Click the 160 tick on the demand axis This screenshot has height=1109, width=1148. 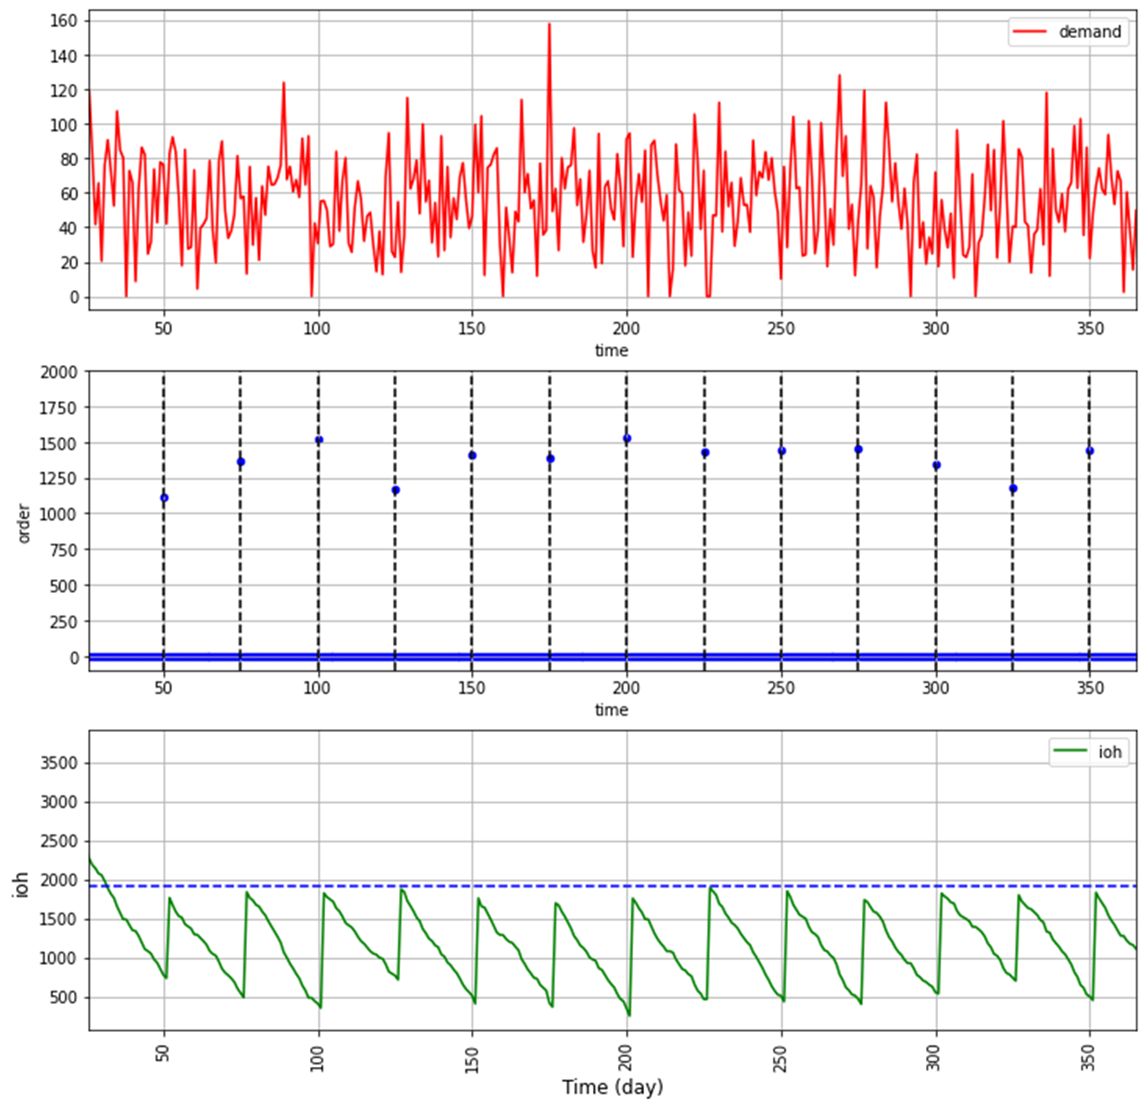coord(65,21)
